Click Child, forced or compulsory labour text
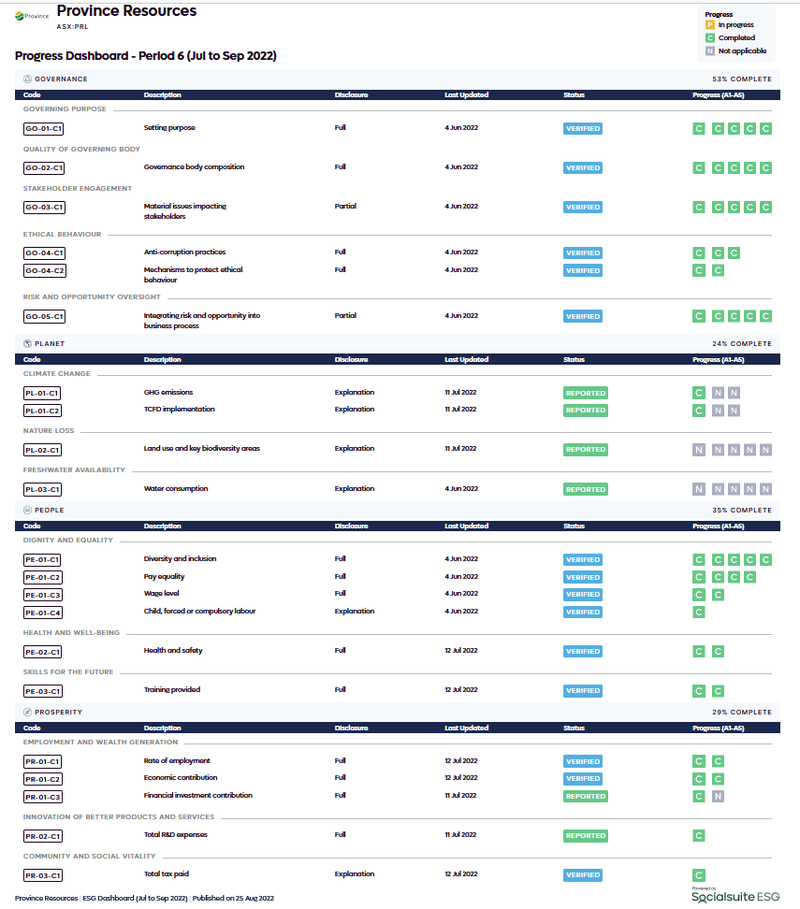Screen dimensions: 800x909 pos(199,611)
